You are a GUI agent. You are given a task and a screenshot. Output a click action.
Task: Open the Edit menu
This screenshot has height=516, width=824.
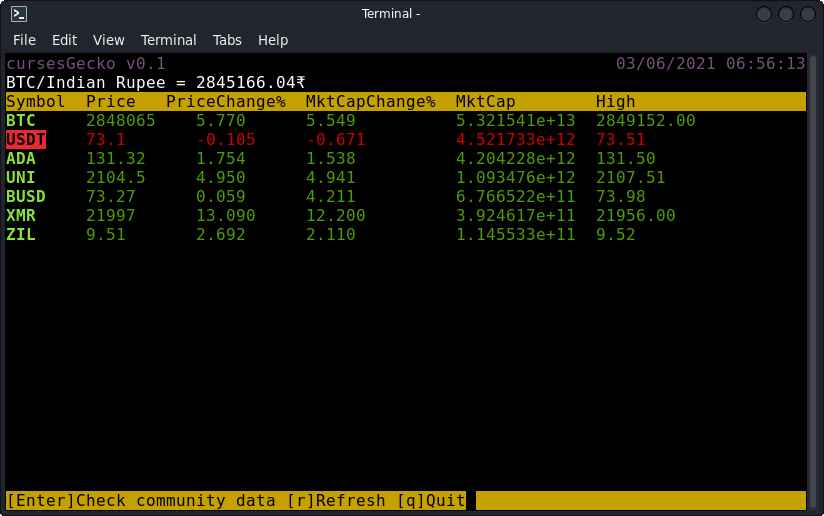click(64, 40)
